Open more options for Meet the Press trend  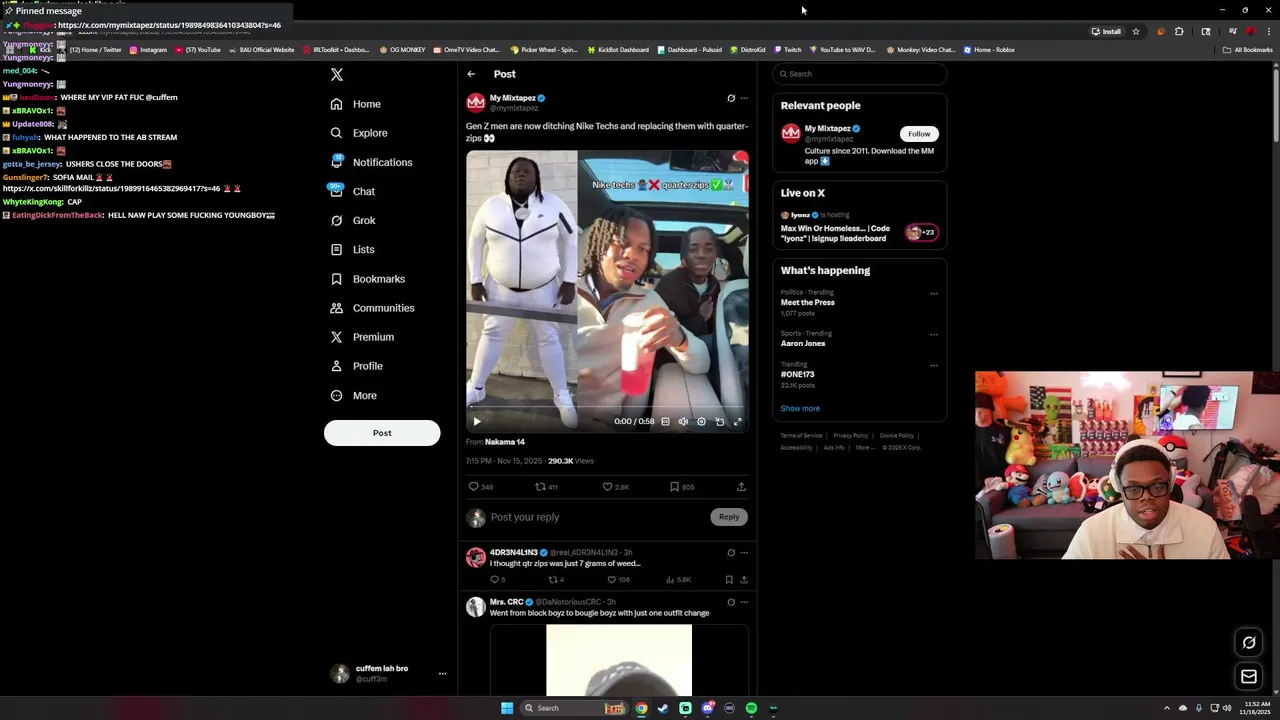tap(934, 294)
